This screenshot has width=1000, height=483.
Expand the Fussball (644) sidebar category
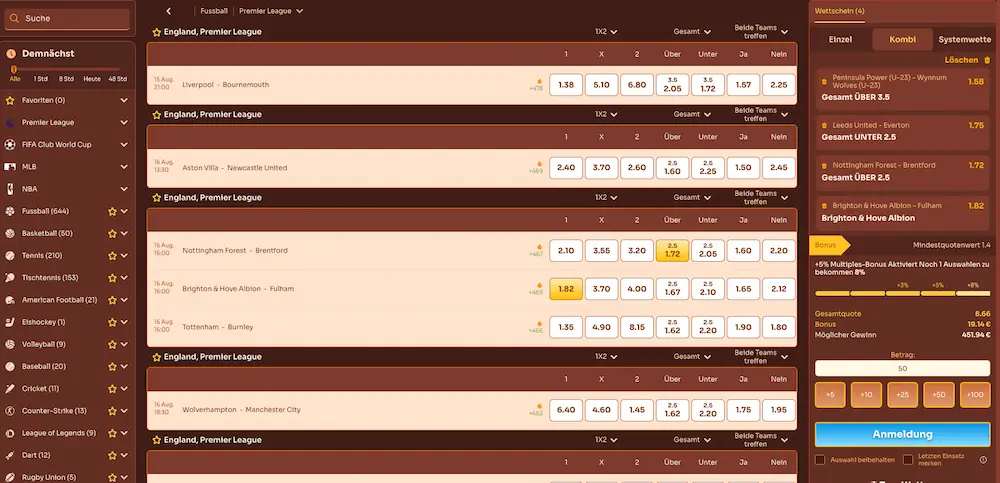124,211
